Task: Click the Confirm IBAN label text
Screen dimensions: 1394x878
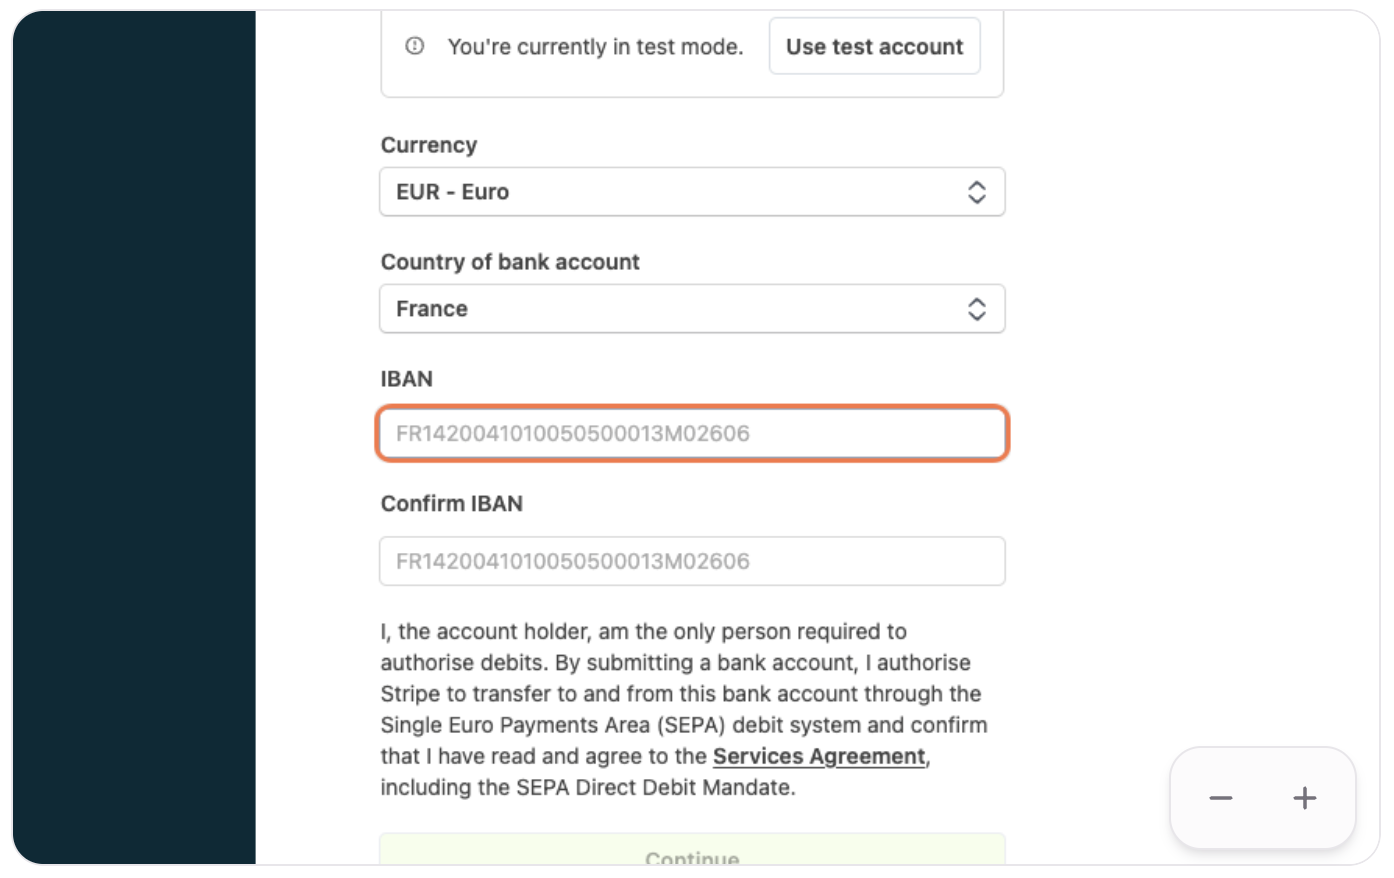Action: pyautogui.click(x=452, y=503)
